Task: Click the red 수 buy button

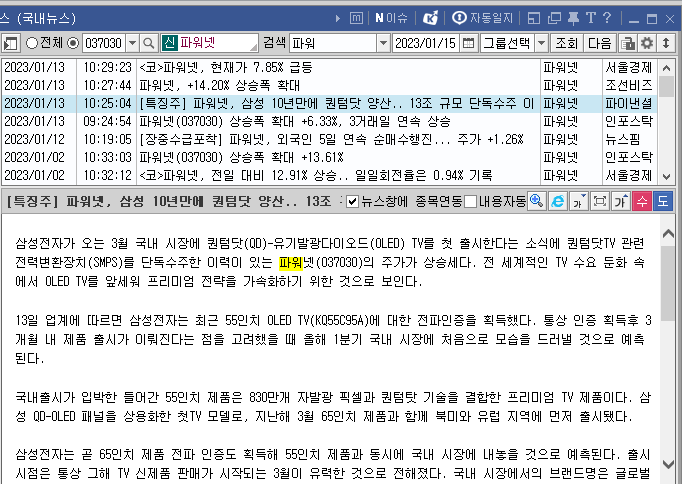Action: tap(642, 201)
